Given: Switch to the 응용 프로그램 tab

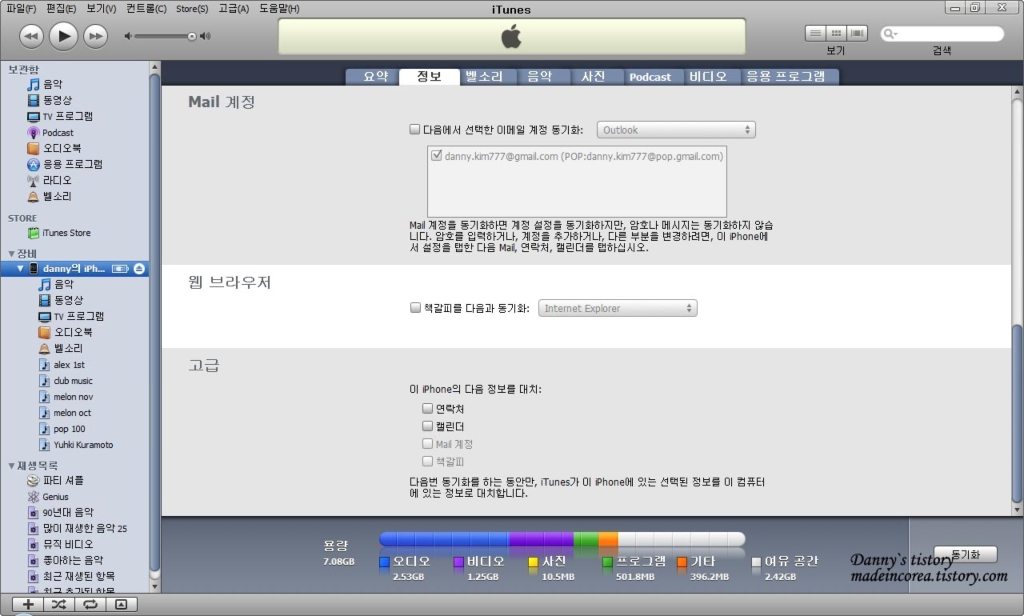Looking at the screenshot, I should pos(786,76).
